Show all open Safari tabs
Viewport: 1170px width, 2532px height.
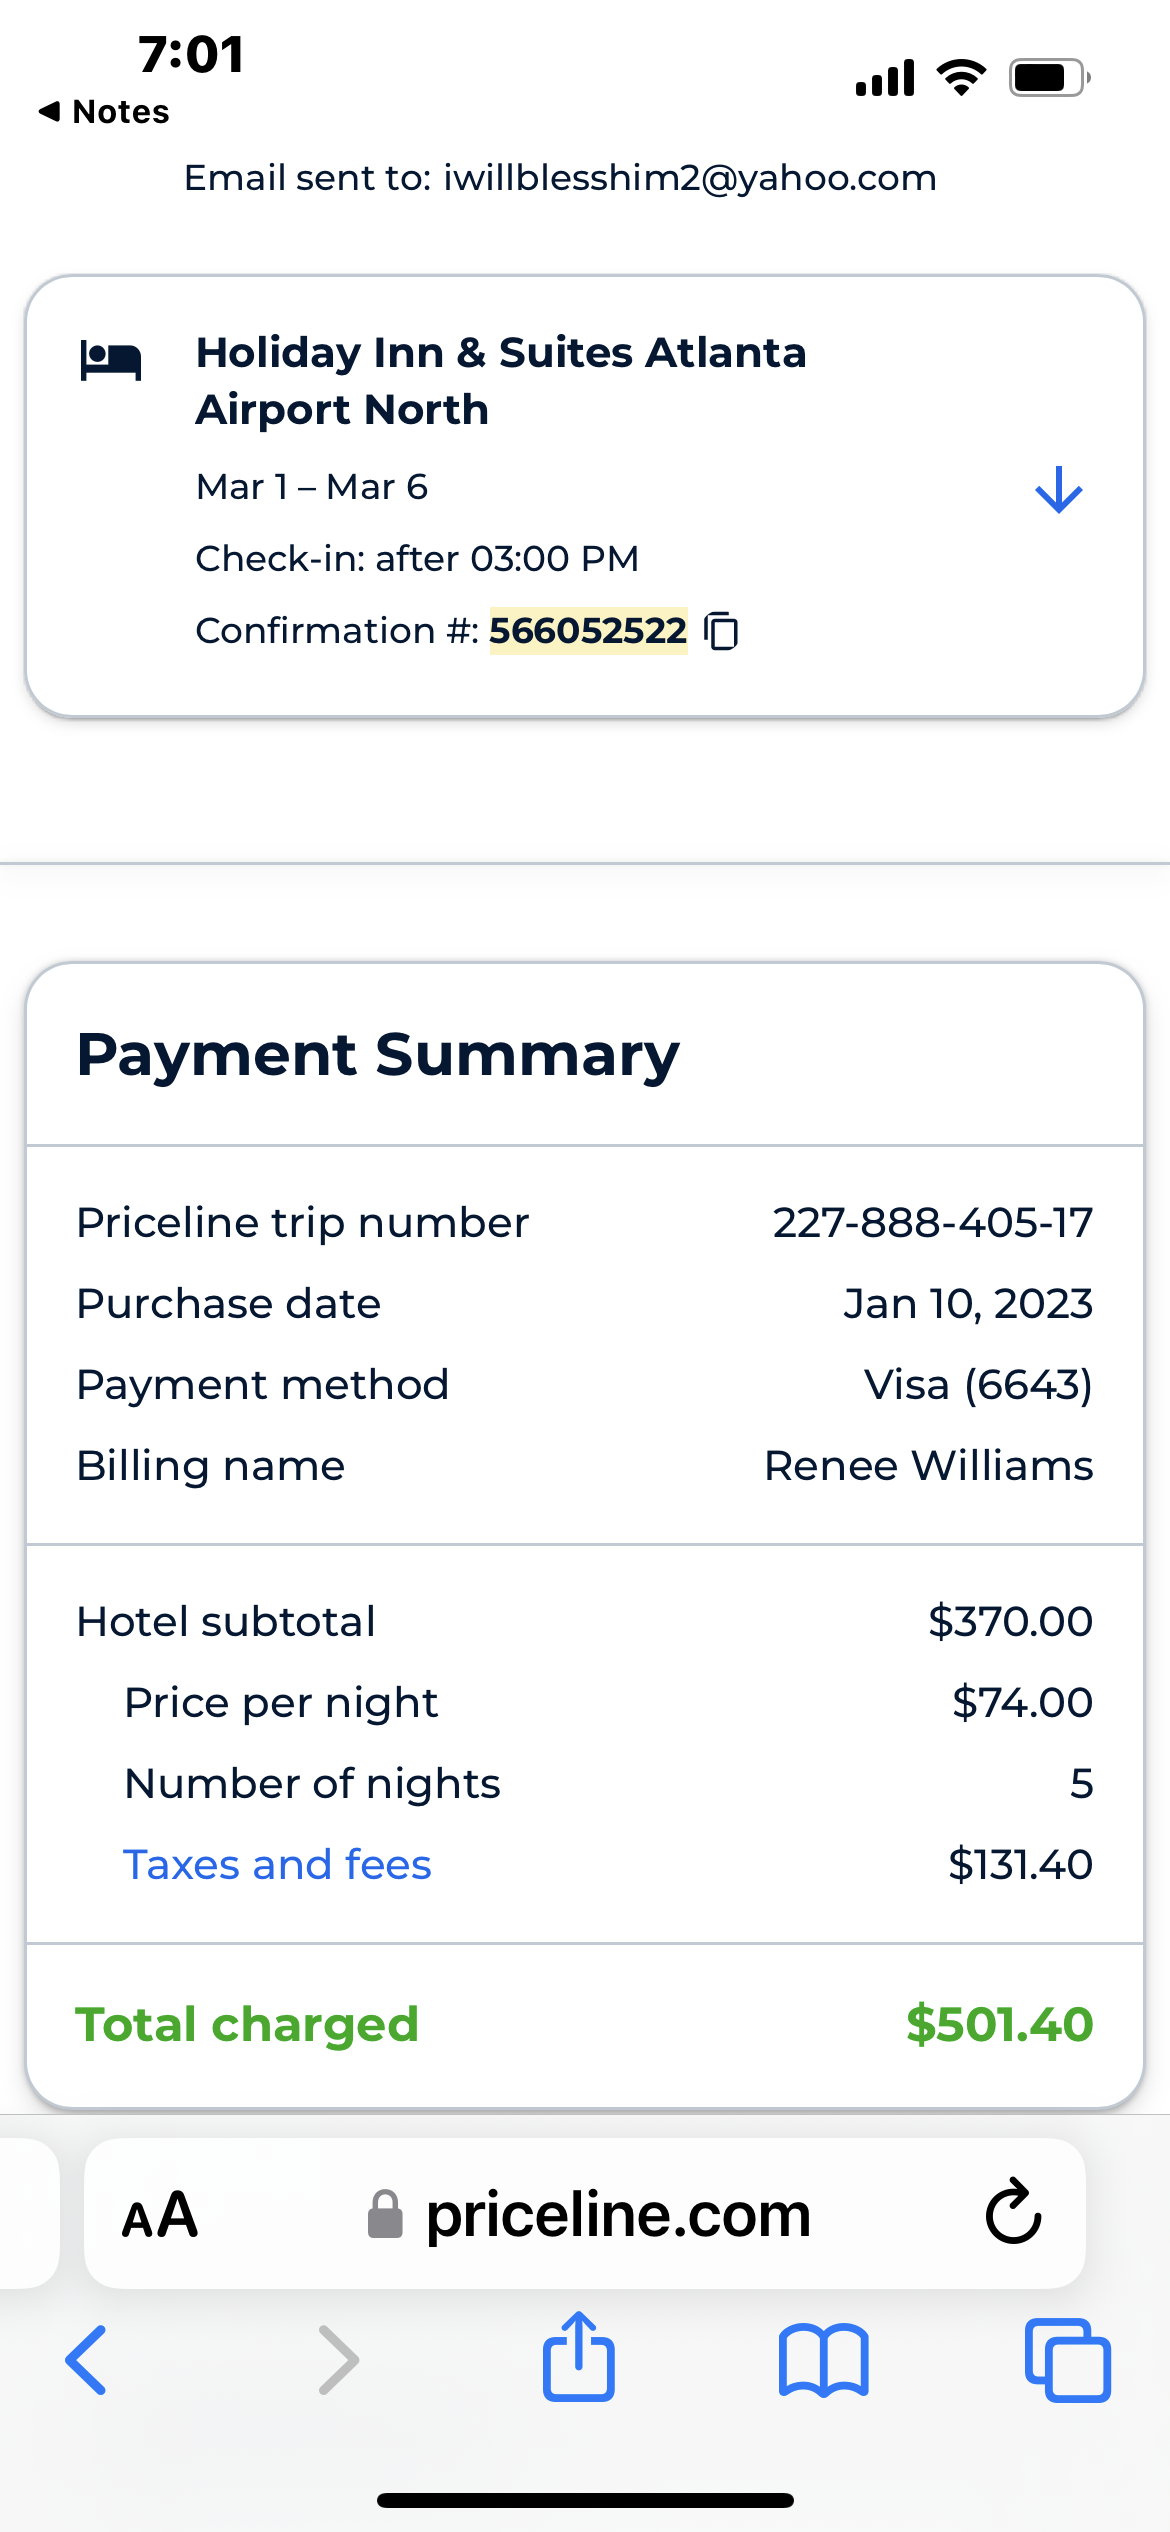[1067, 2360]
